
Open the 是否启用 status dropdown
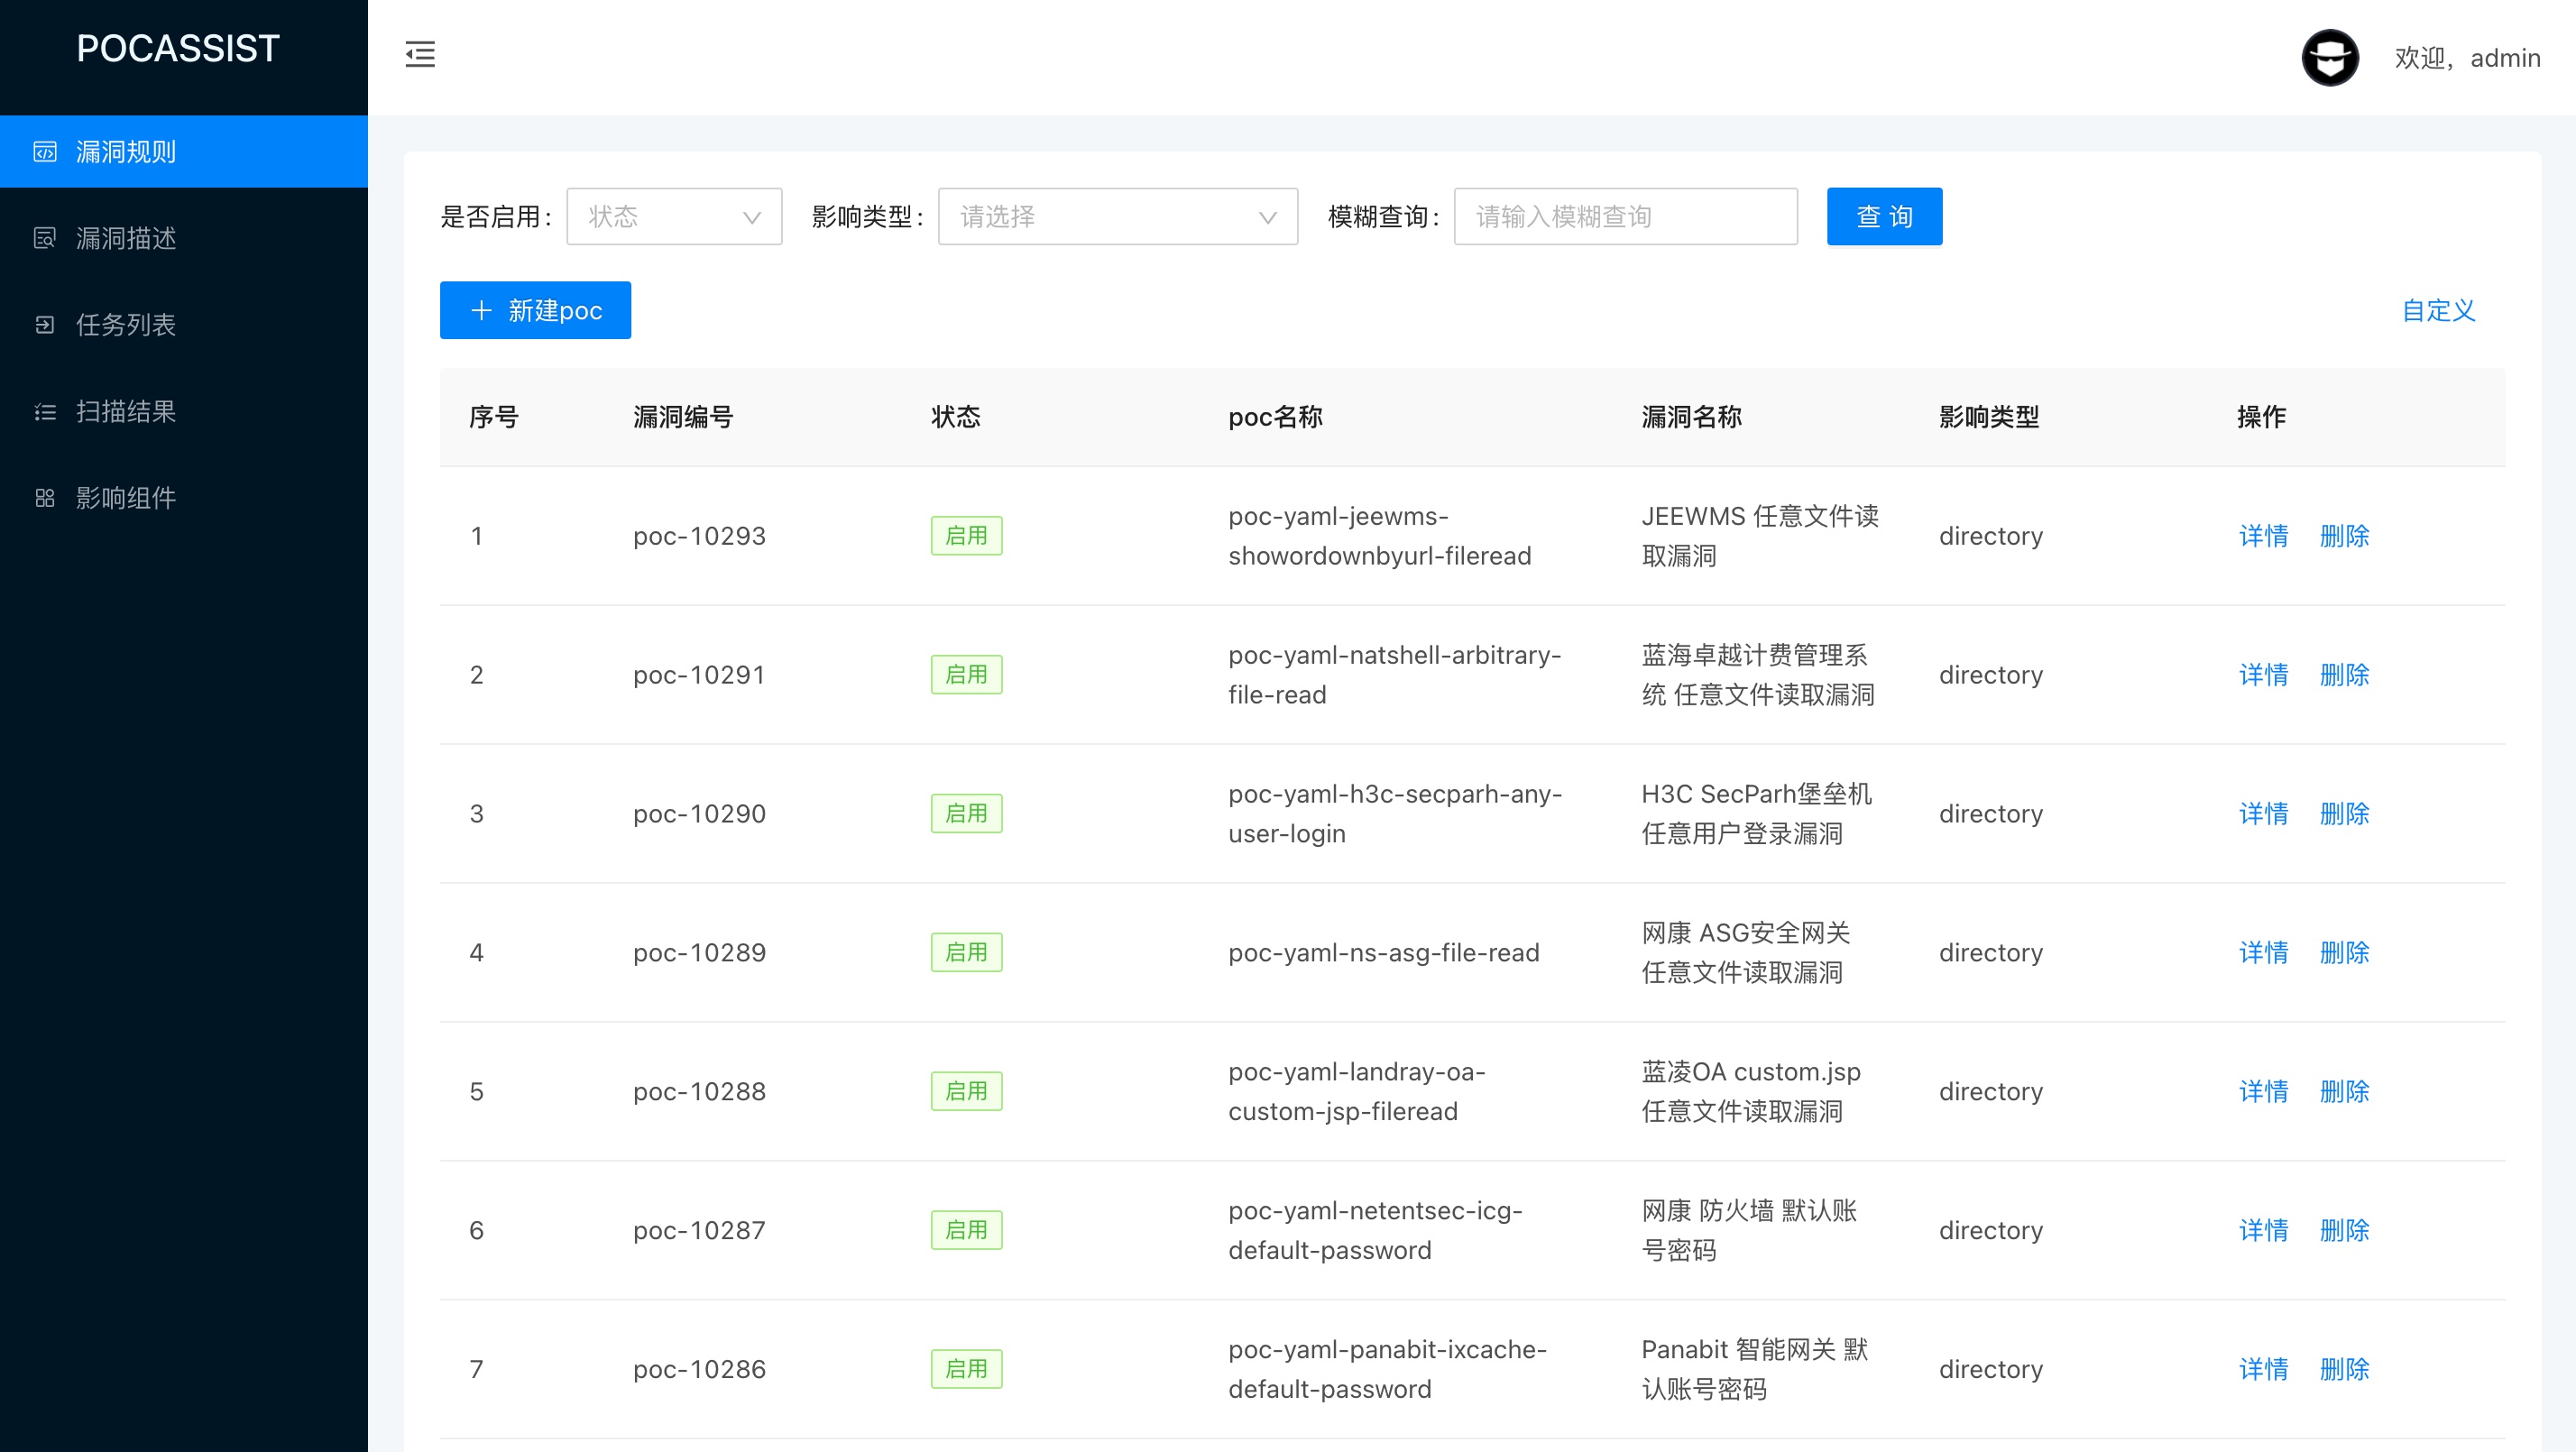[x=674, y=216]
